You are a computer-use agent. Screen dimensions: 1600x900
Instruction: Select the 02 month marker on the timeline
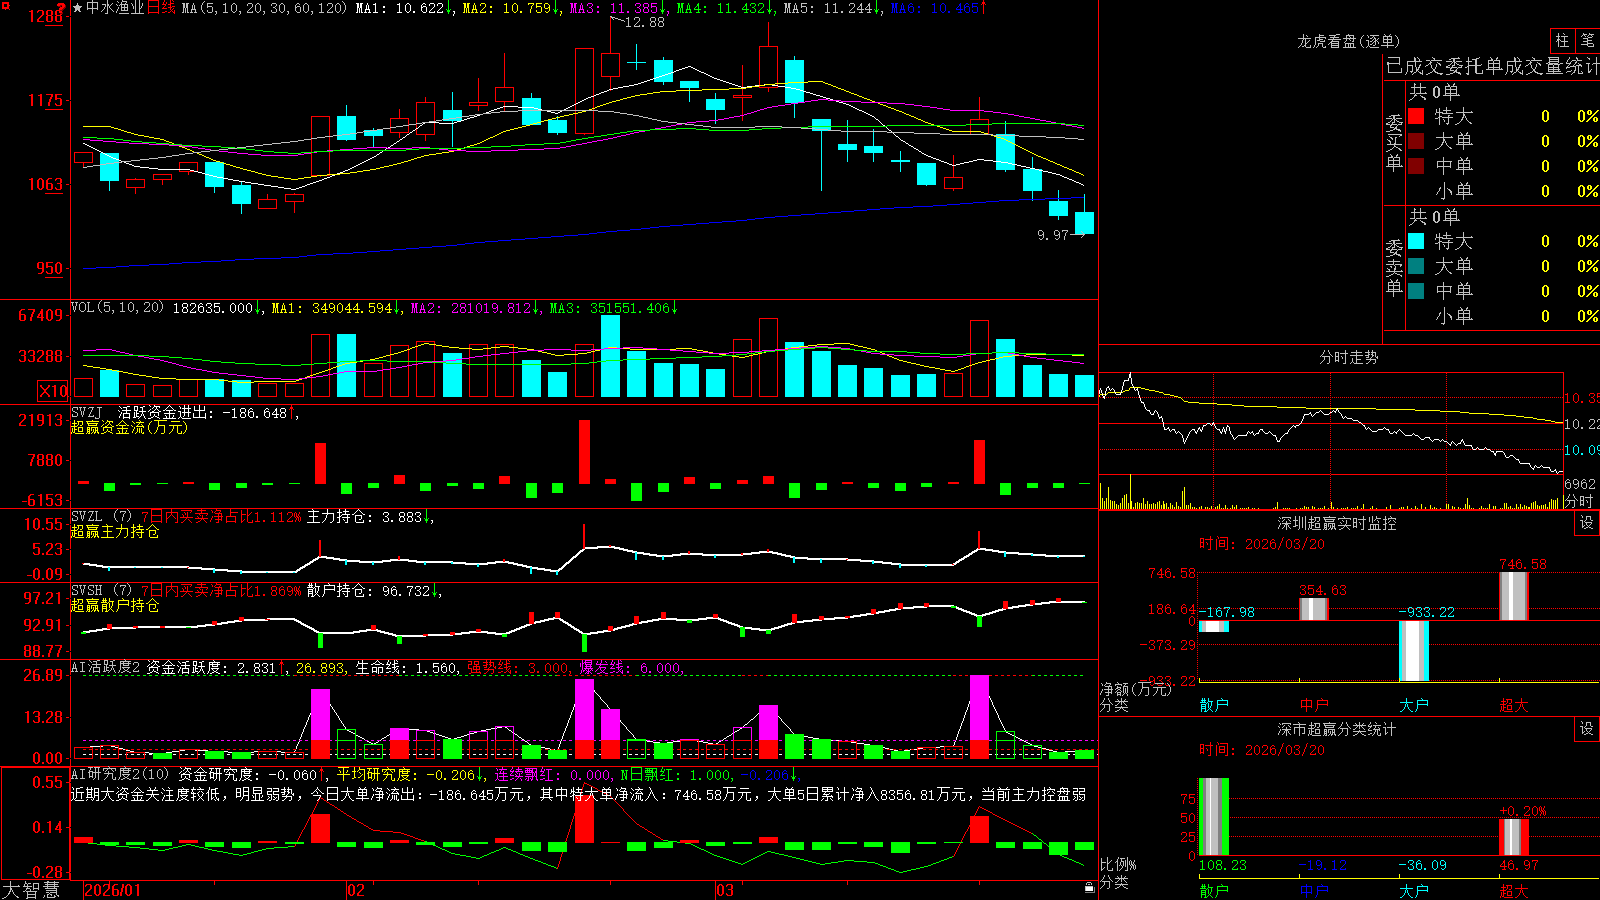[x=356, y=890]
